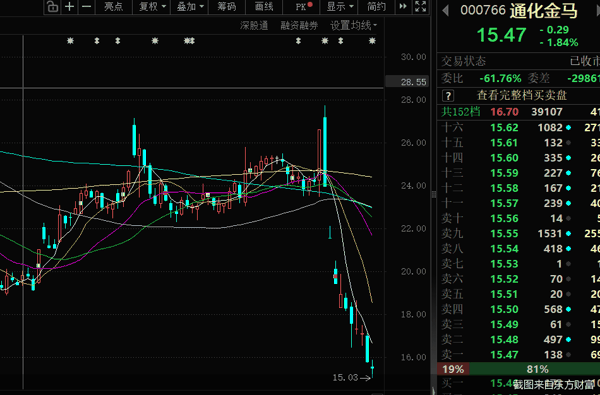This screenshot has height=395, width=600.
Task: Click the left arrow beside stock code 000766
Action: pos(445,10)
